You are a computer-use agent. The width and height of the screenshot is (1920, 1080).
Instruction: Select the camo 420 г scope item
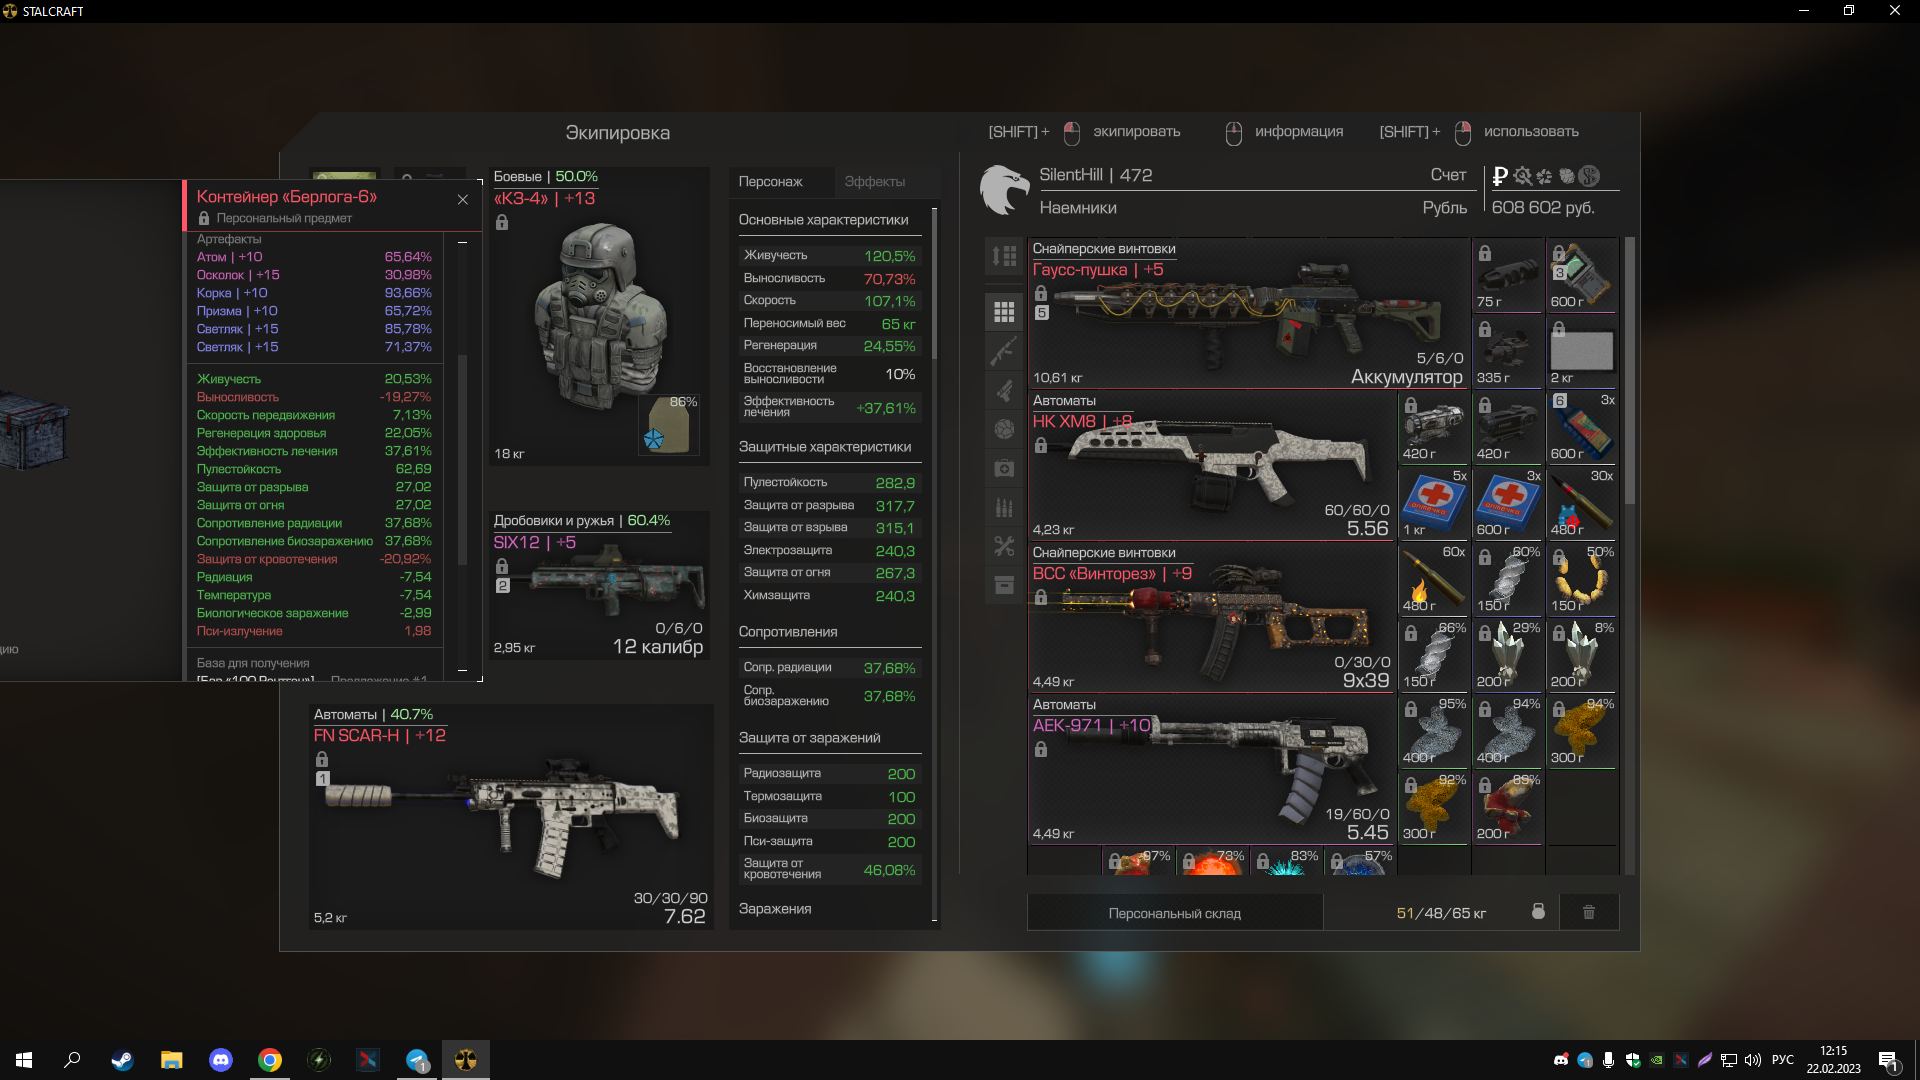1434,427
